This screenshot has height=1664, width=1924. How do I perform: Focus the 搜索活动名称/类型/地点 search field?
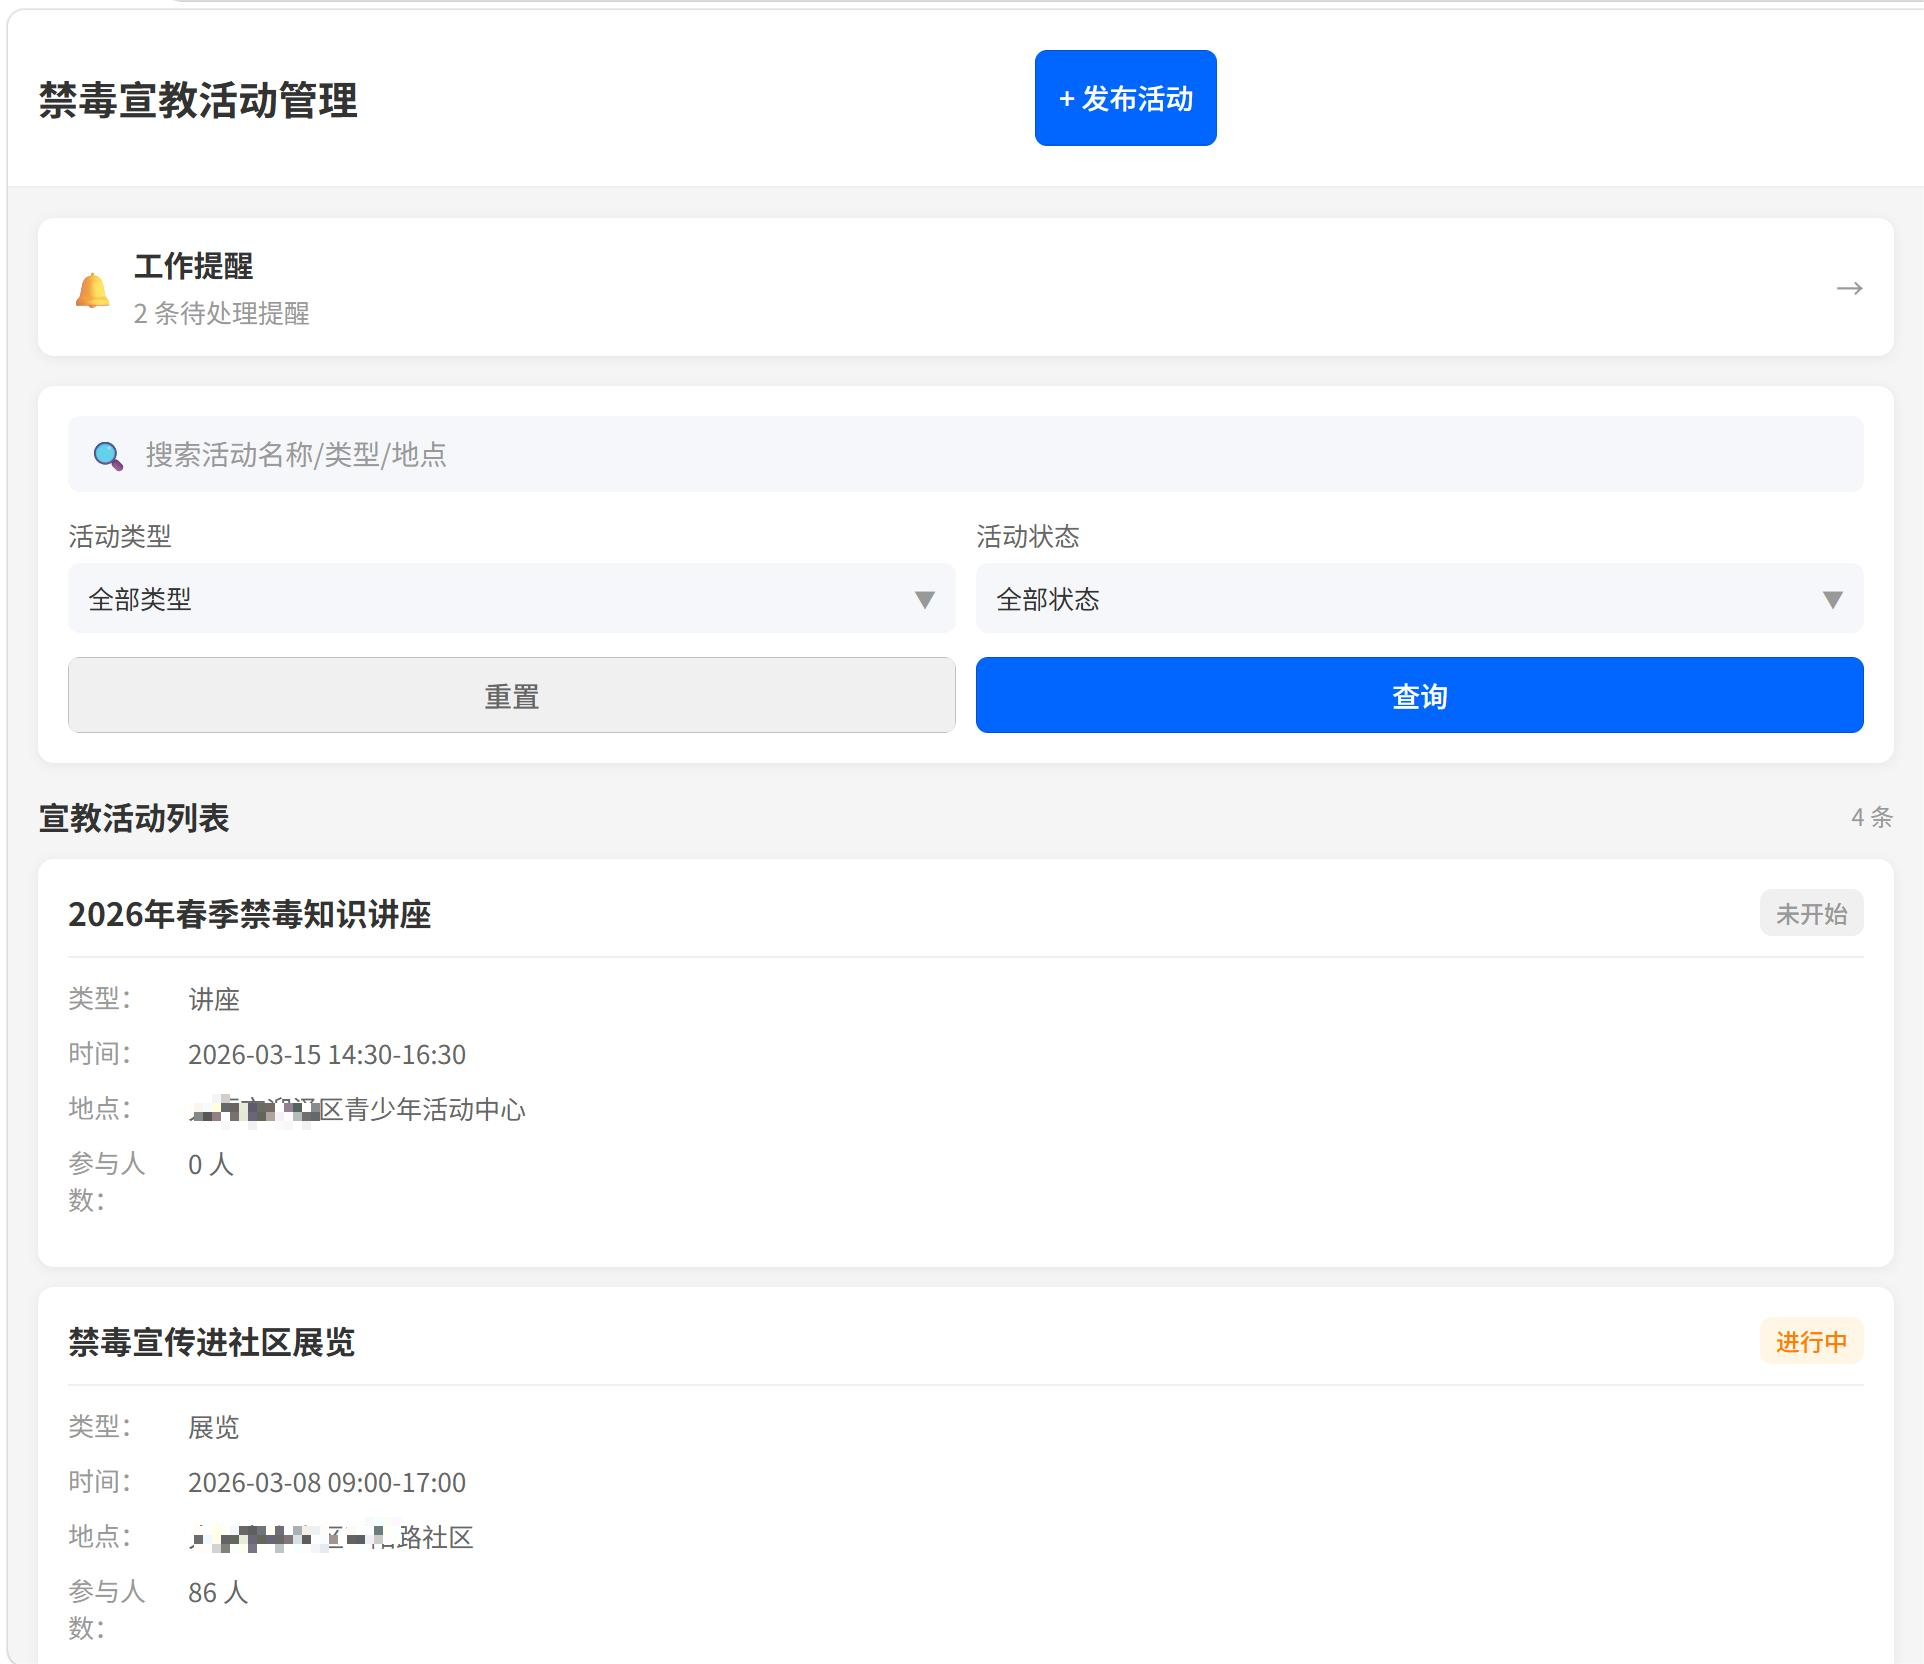[965, 454]
